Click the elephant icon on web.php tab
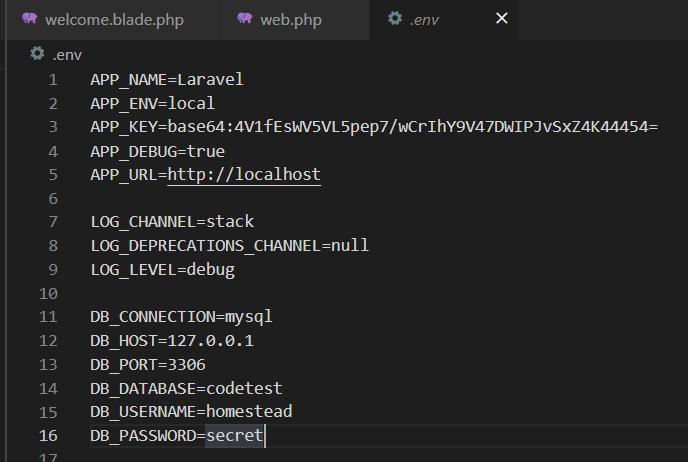 point(245,18)
